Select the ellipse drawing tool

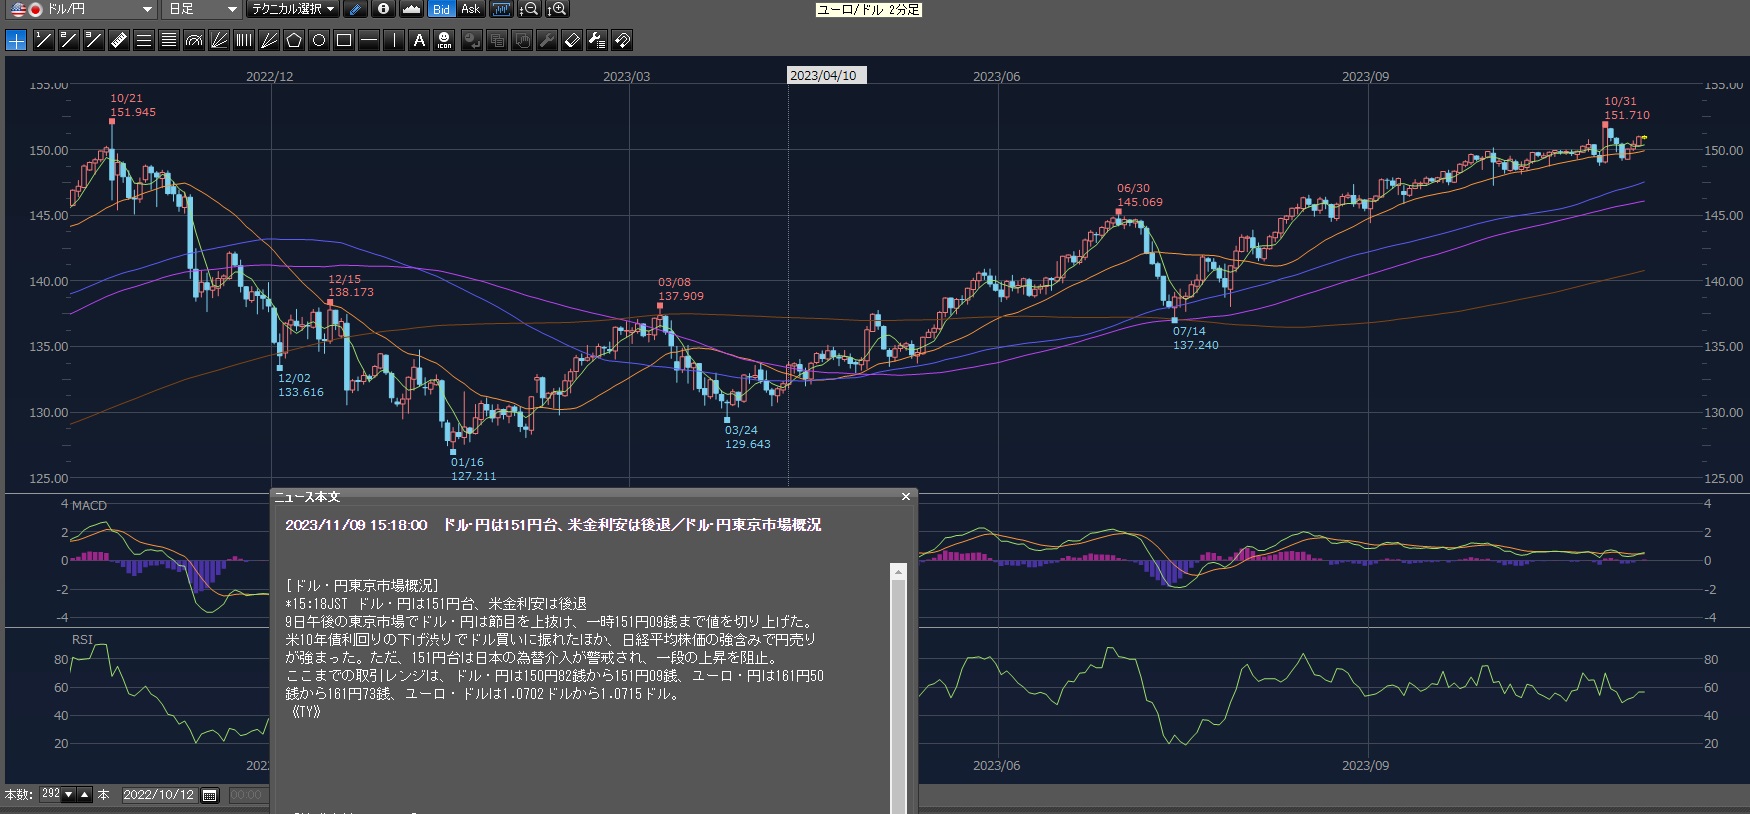(319, 40)
